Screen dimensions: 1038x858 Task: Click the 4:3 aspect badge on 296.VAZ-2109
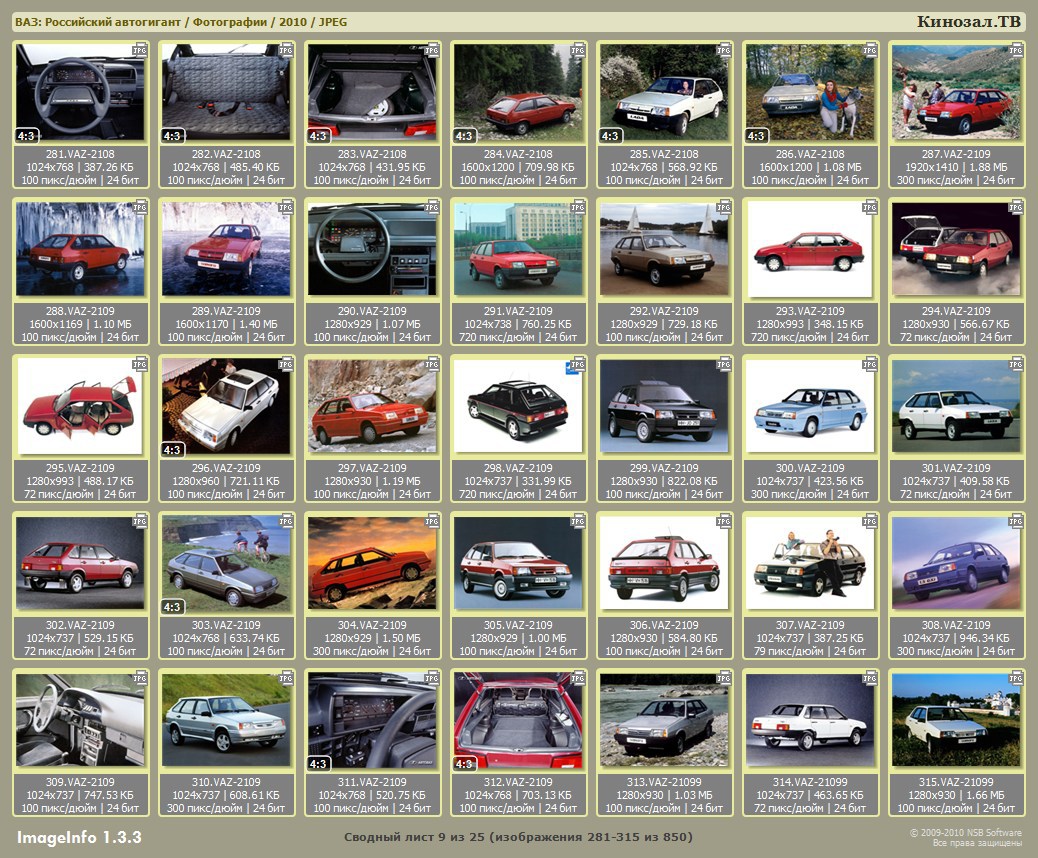pyautogui.click(x=172, y=450)
